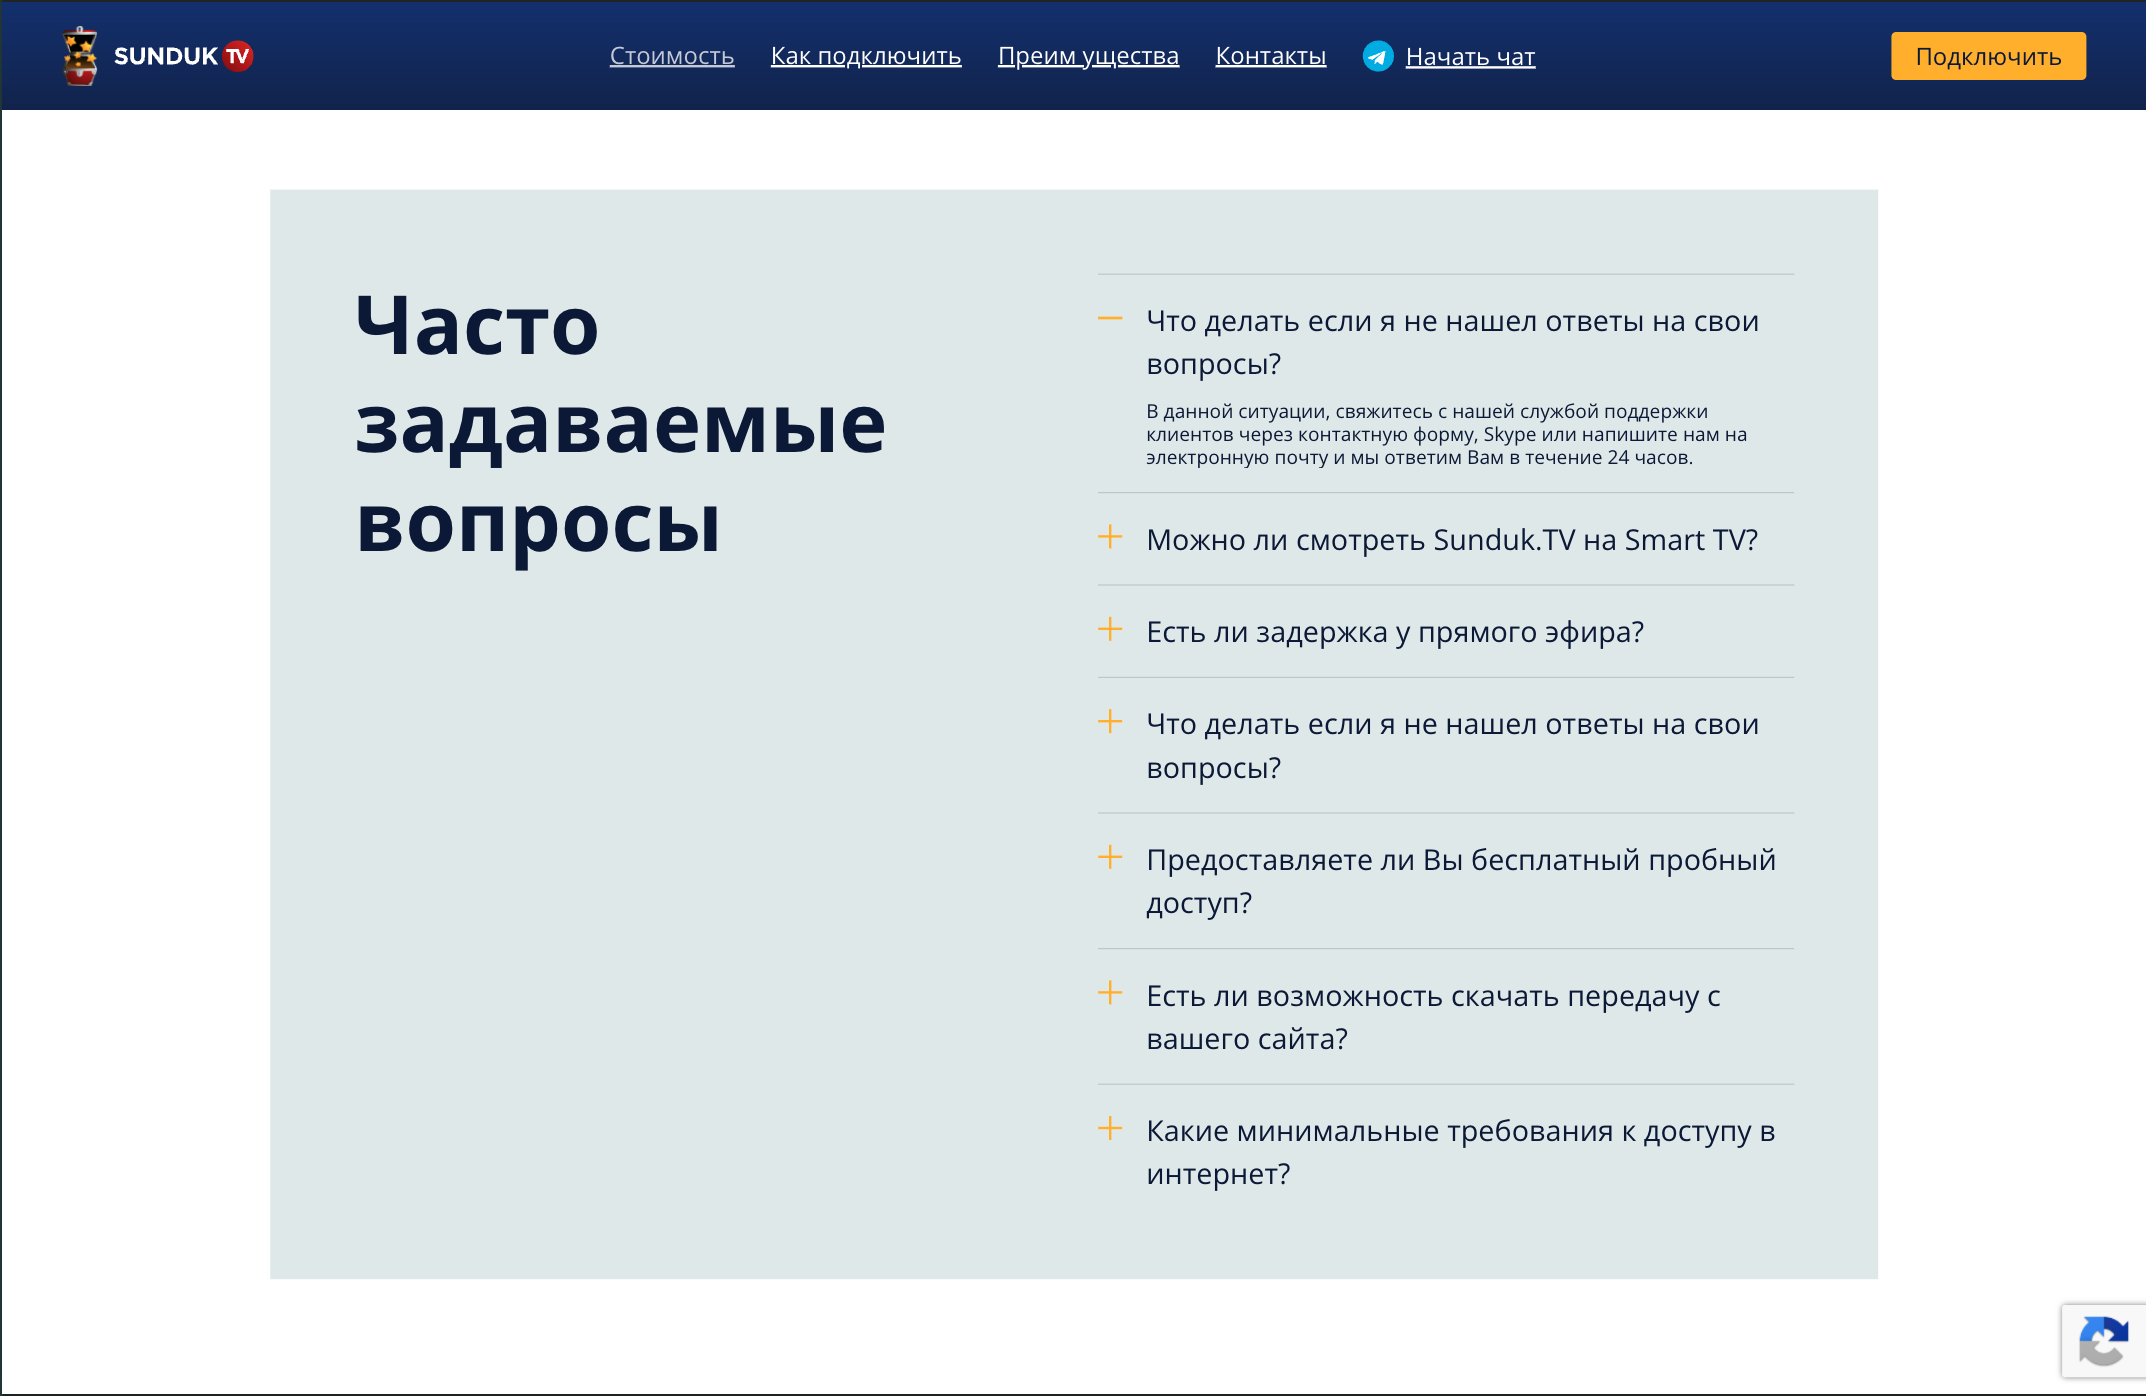The width and height of the screenshot is (2146, 1396).
Task: Expand plus icon for Есть ли задержка question
Action: [x=1110, y=629]
